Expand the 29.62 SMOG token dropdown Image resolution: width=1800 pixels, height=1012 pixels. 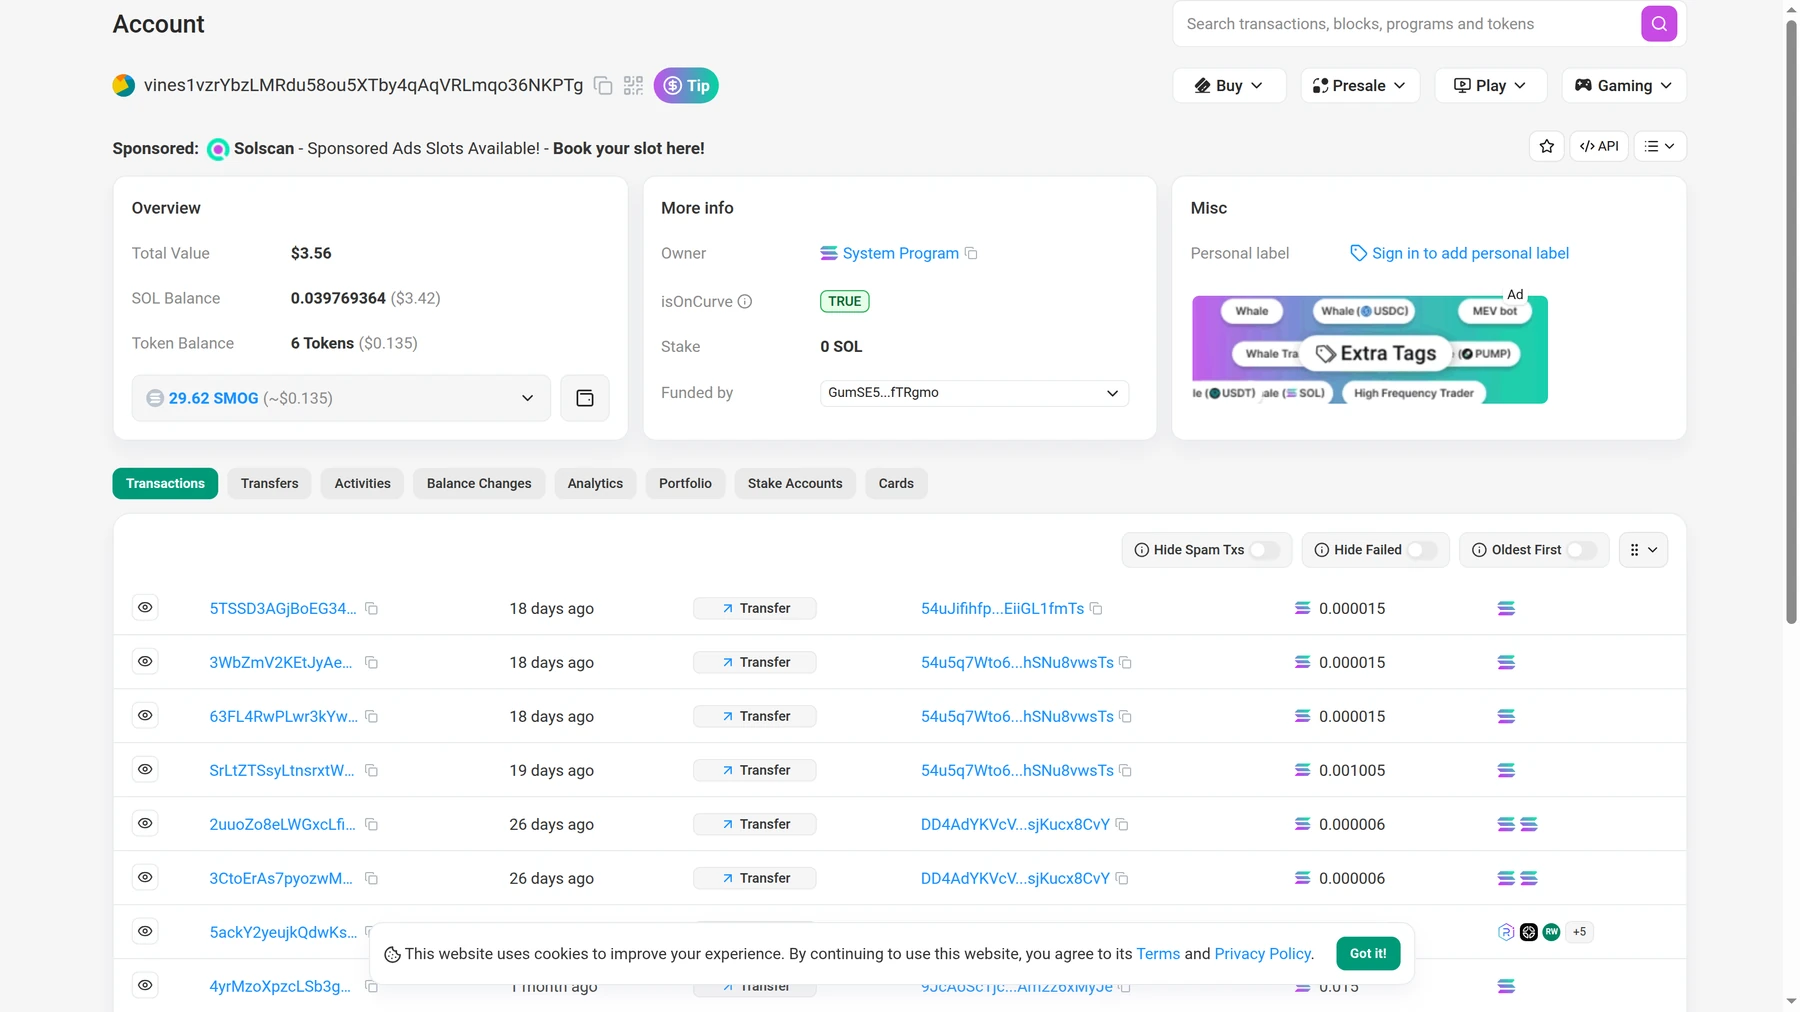click(x=341, y=398)
